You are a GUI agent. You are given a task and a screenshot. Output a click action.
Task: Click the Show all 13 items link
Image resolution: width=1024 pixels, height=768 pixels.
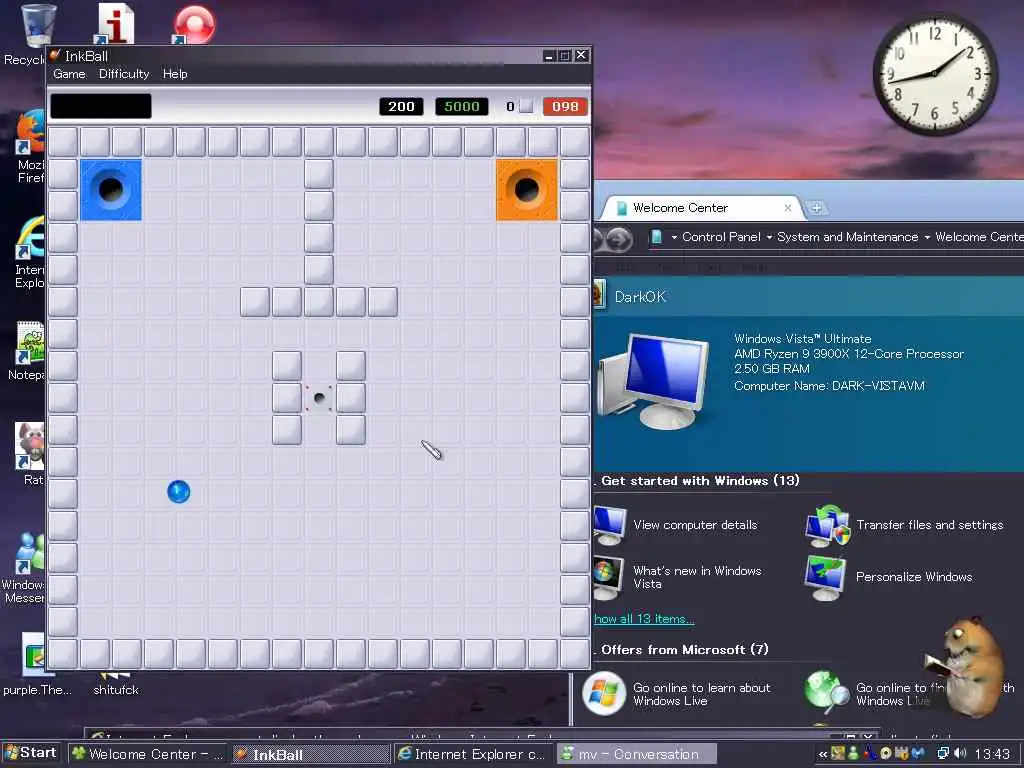644,618
